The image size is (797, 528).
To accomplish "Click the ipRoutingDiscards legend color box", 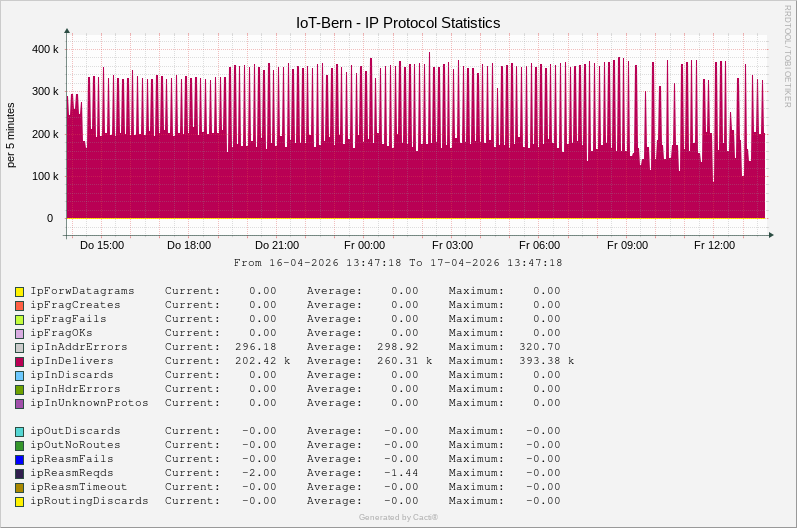I will [19, 501].
